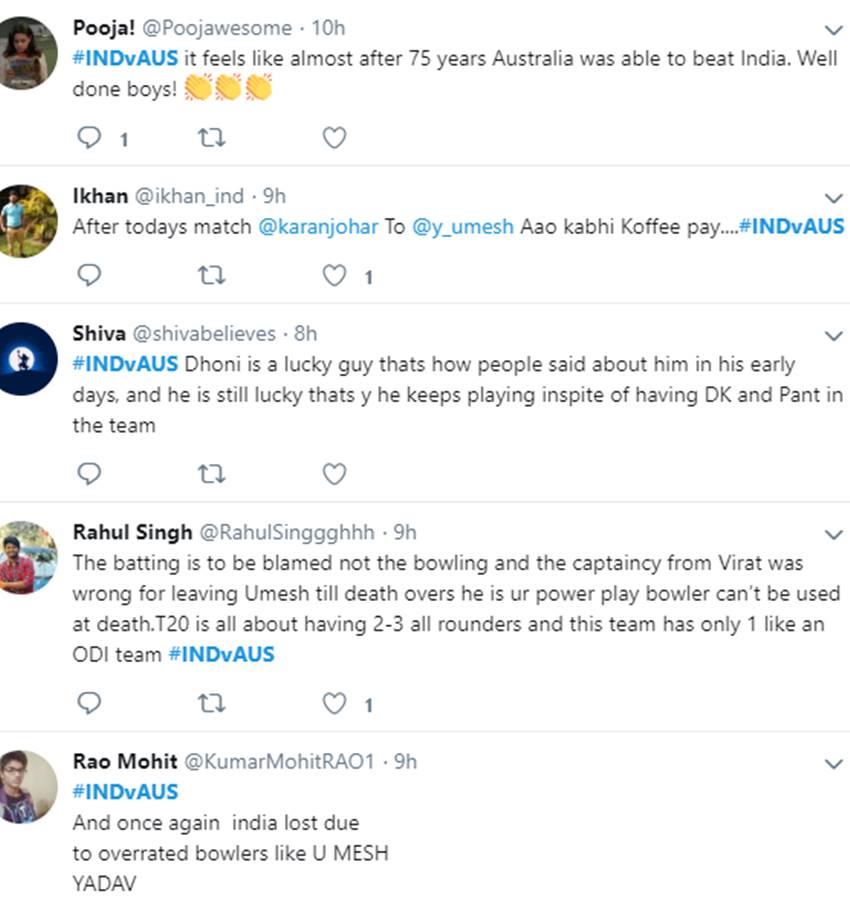The height and width of the screenshot is (905, 850).
Task: Like Shiva's tweet about Dhoni
Action: point(334,473)
